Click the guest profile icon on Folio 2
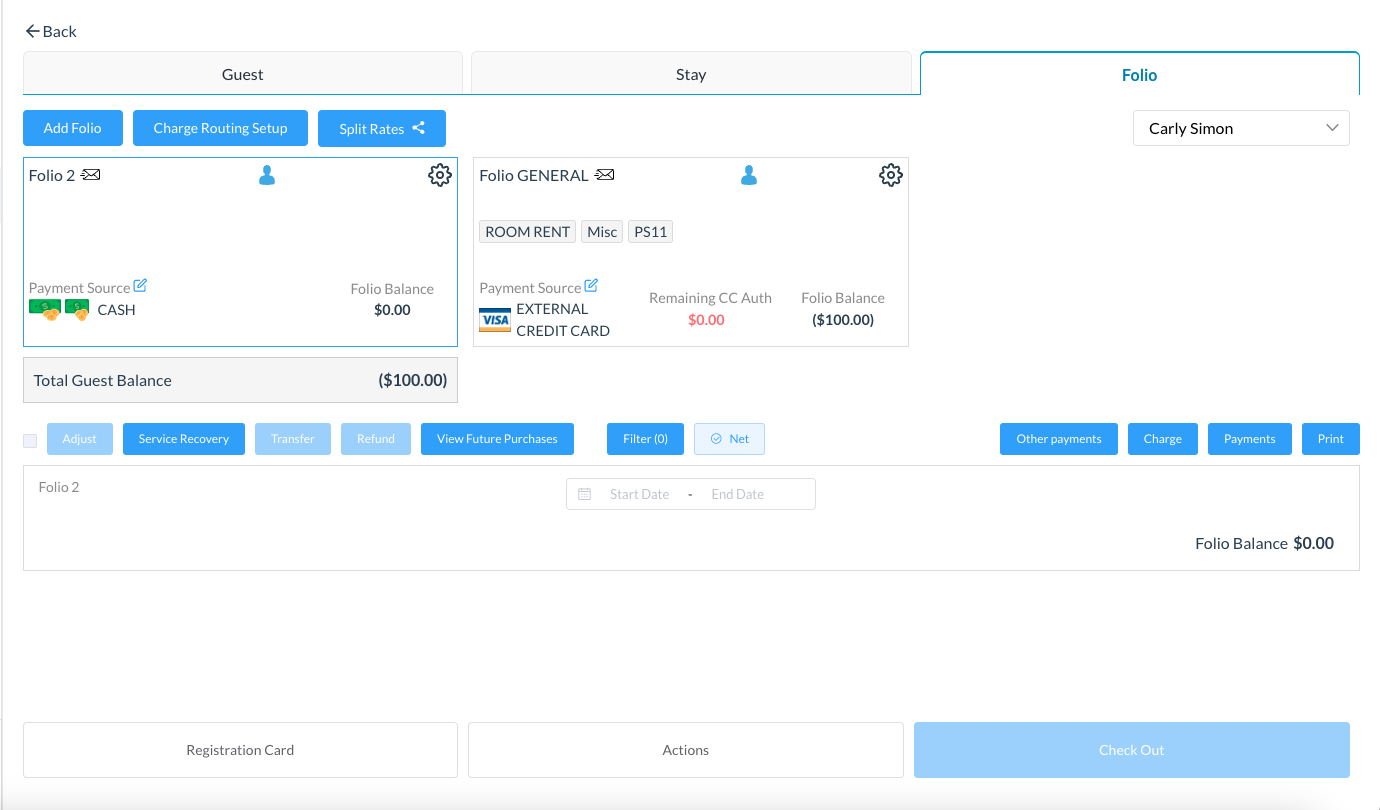This screenshot has height=810, width=1380. [267, 176]
